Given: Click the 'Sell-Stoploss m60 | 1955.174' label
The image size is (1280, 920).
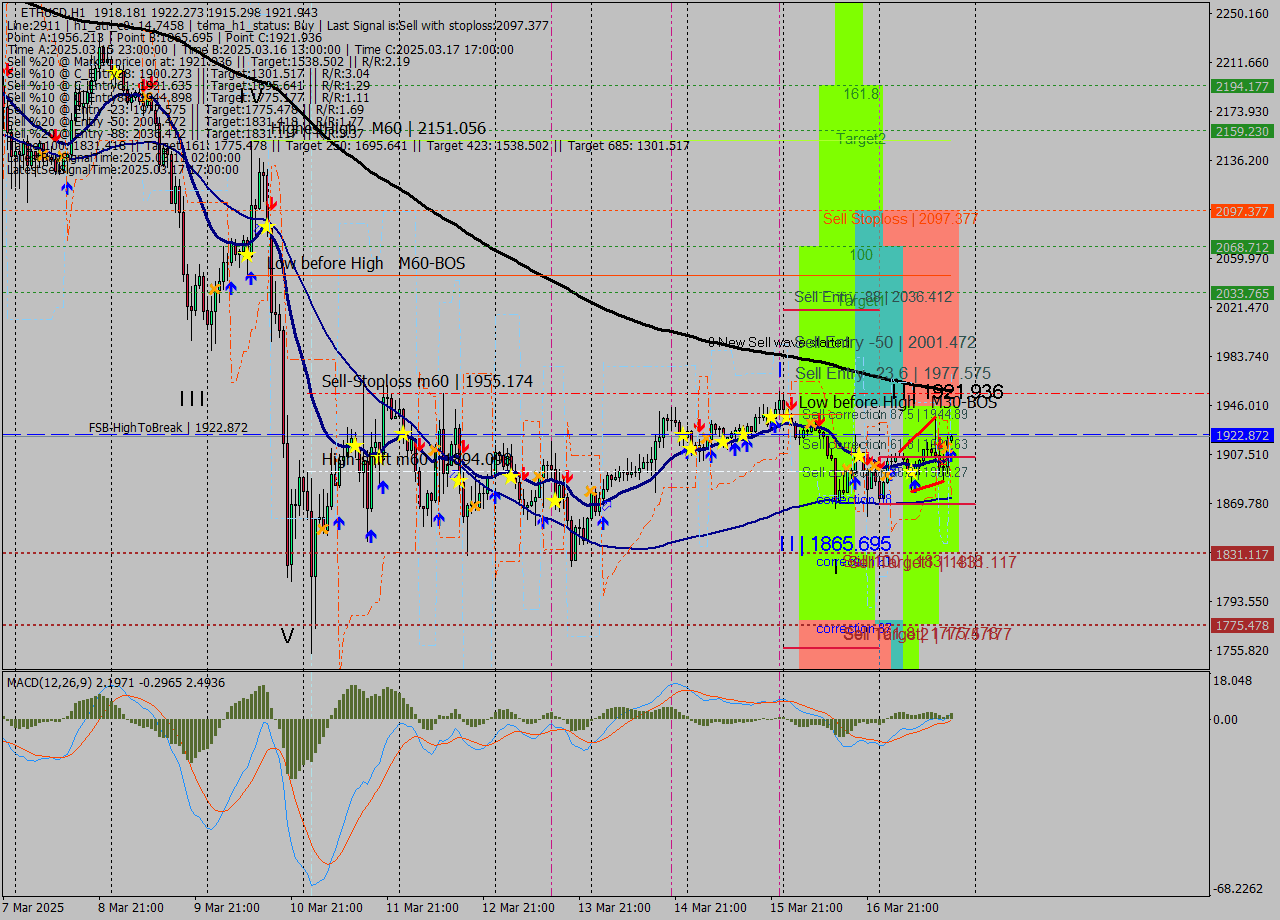Looking at the screenshot, I should coord(427,382).
